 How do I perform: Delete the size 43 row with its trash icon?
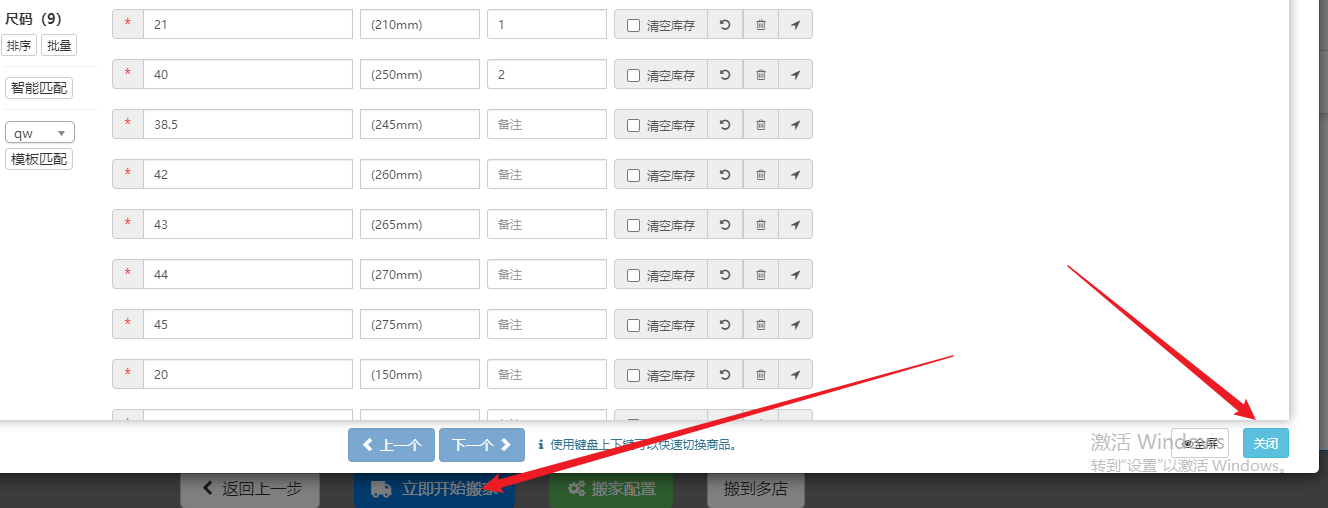pyautogui.click(x=760, y=225)
